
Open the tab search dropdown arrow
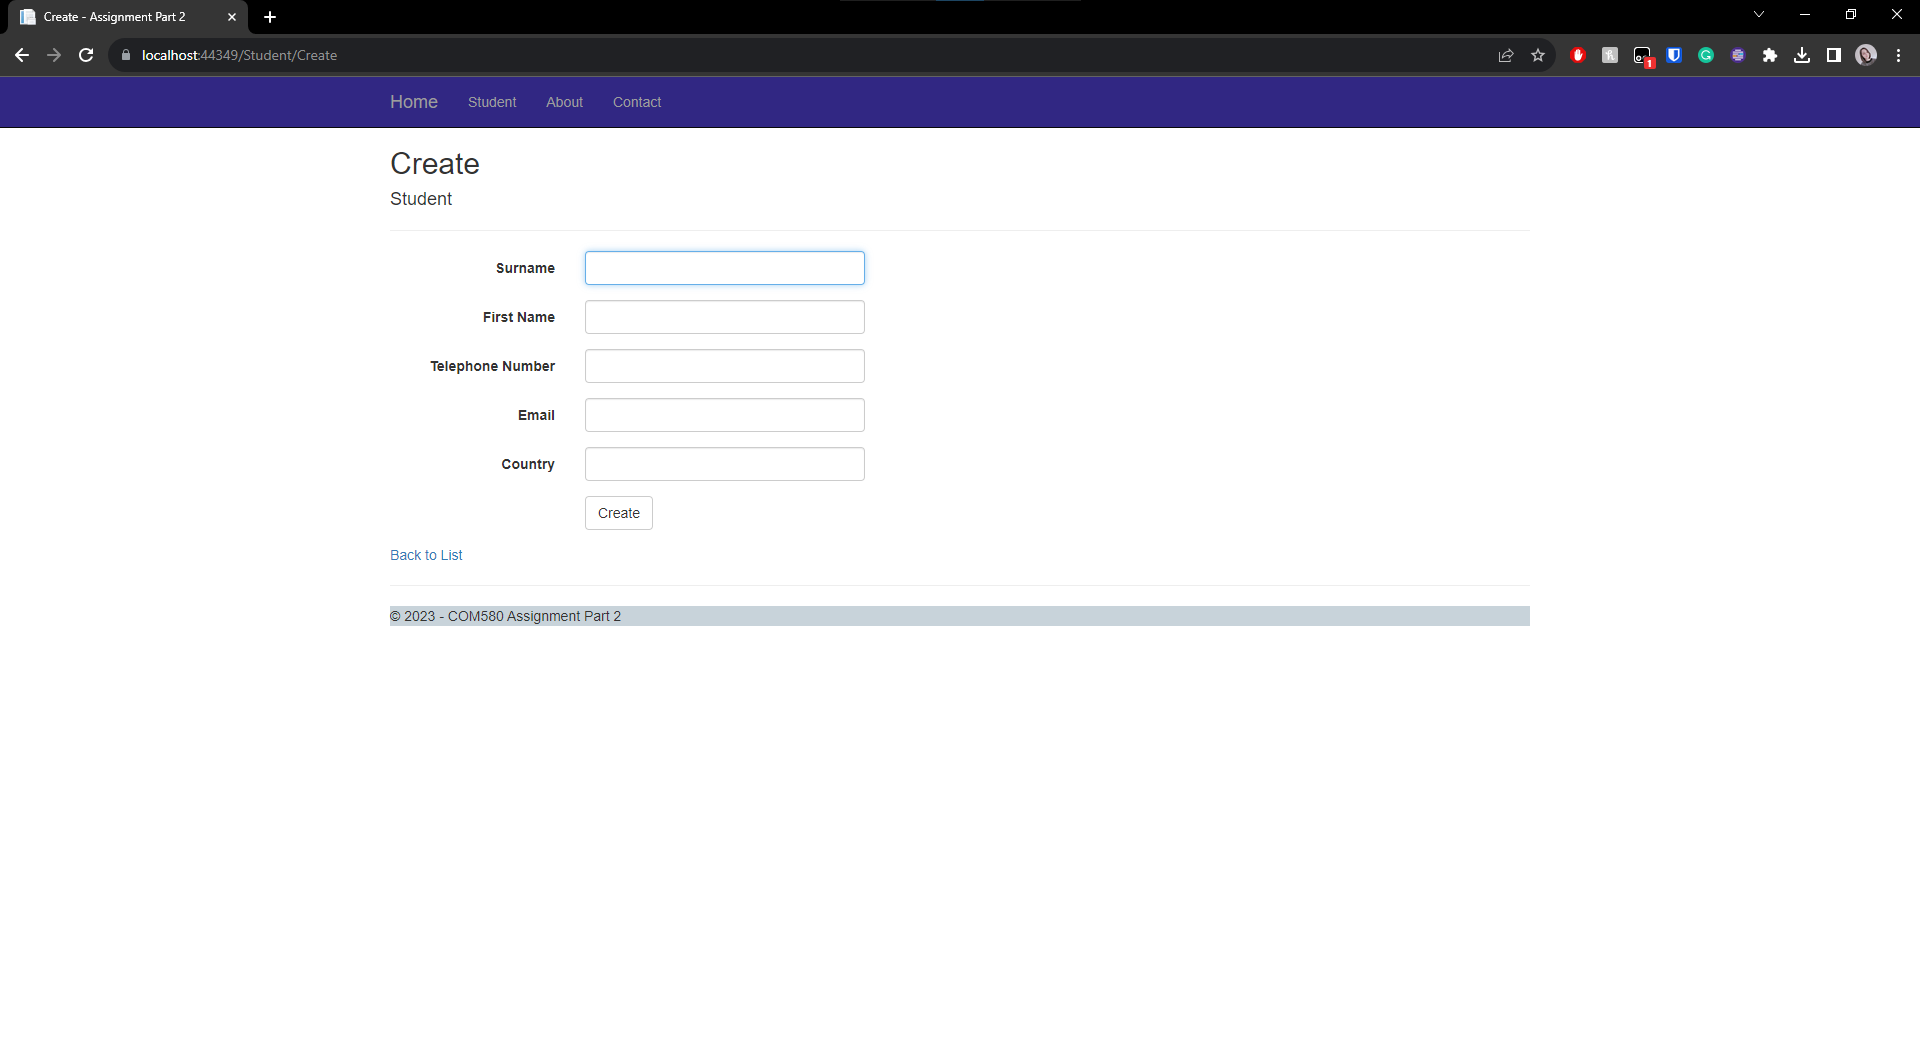[1759, 14]
